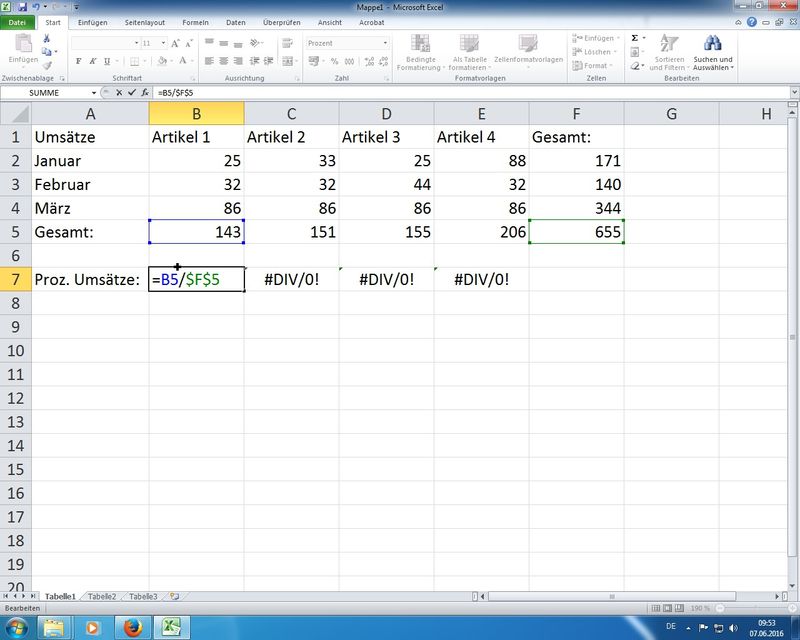Viewport: 800px width, 640px height.
Task: Switch to the Tabelle2 sheet tab
Action: 101,596
